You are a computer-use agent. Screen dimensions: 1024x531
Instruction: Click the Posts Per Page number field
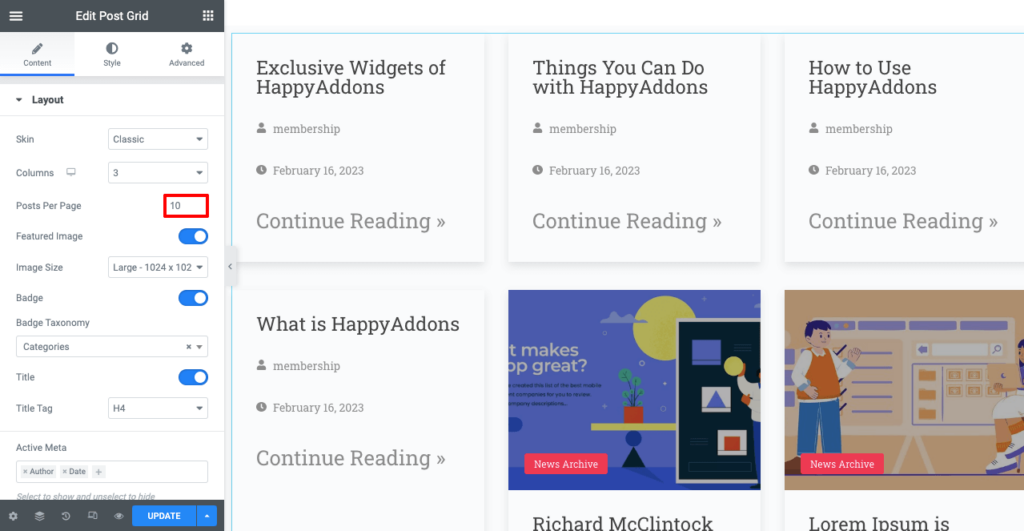[187, 205]
